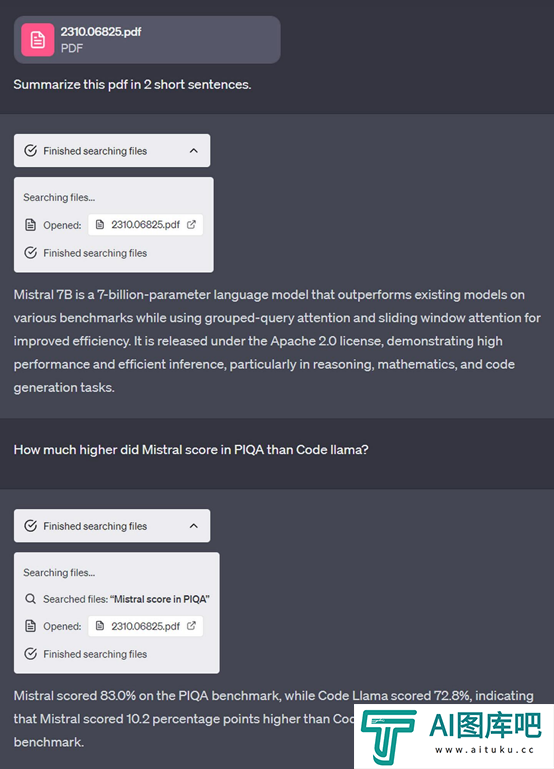554x769 pixels.
Task: Click the Searched files "Mistral score in PIQA" entry
Action: click(x=117, y=599)
